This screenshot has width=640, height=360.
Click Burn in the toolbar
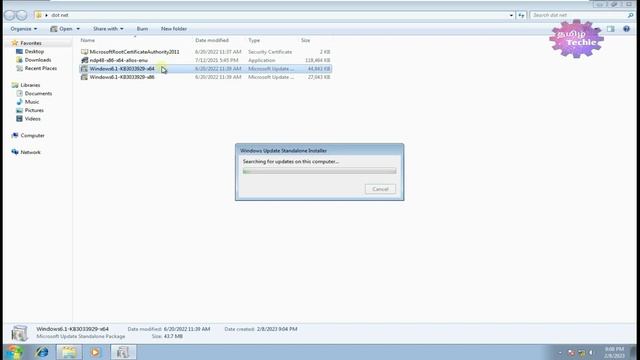142,29
